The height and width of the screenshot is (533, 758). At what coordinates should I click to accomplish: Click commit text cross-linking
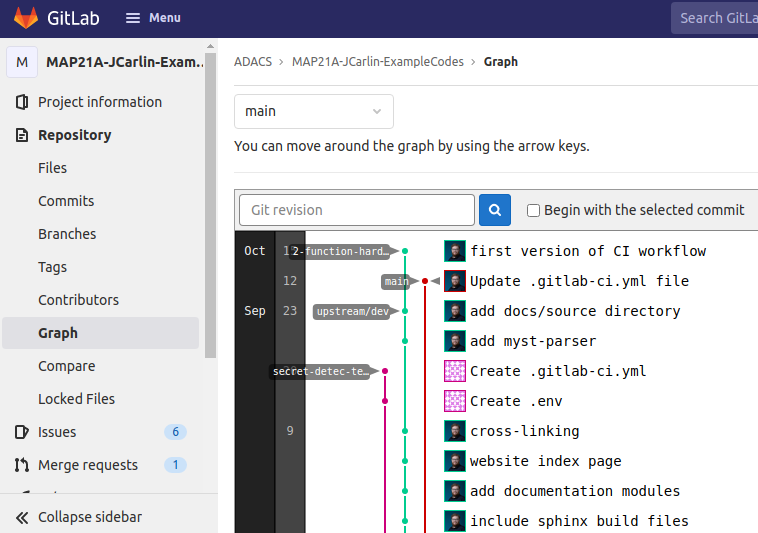pyautogui.click(x=525, y=431)
